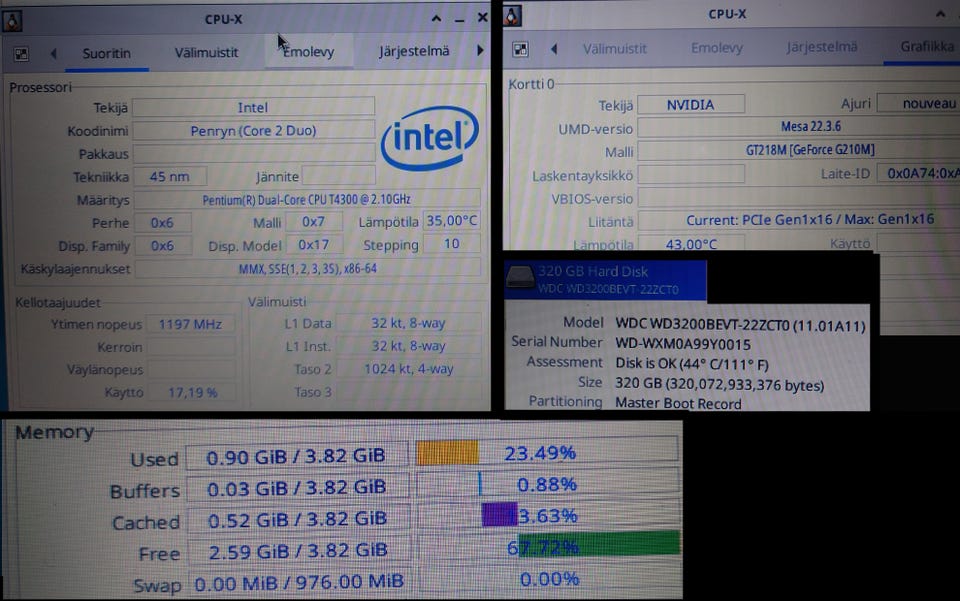Click Malli field showing GT218M GeForce G210M

799,150
